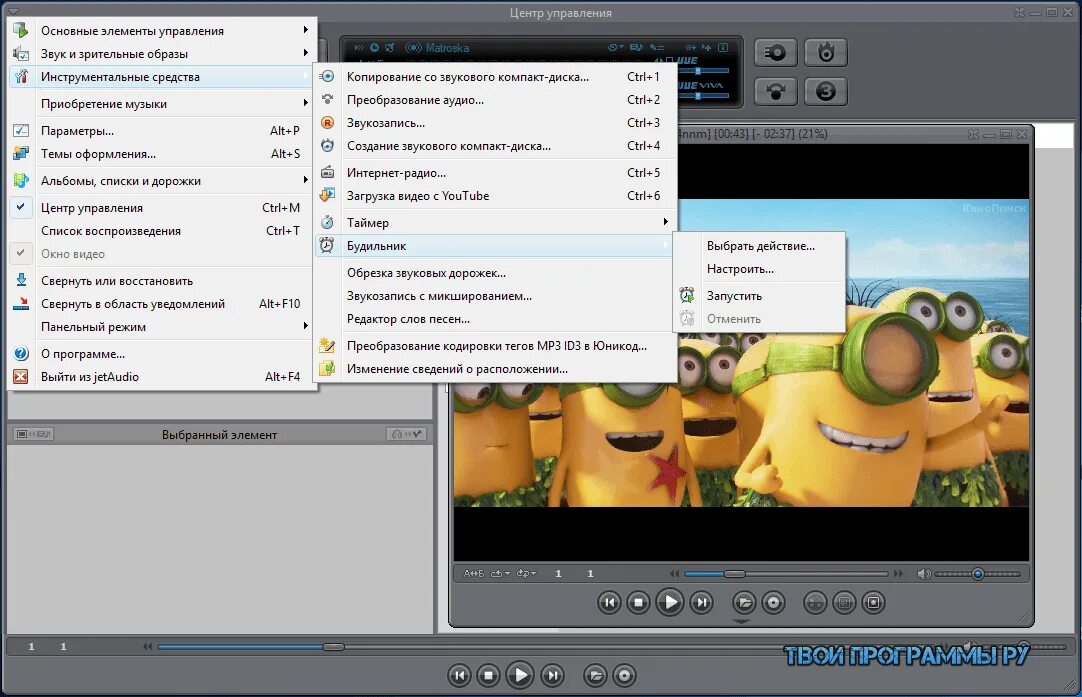1082x697 pixels.
Task: Click the Stop button in the main control bar
Action: [x=489, y=676]
